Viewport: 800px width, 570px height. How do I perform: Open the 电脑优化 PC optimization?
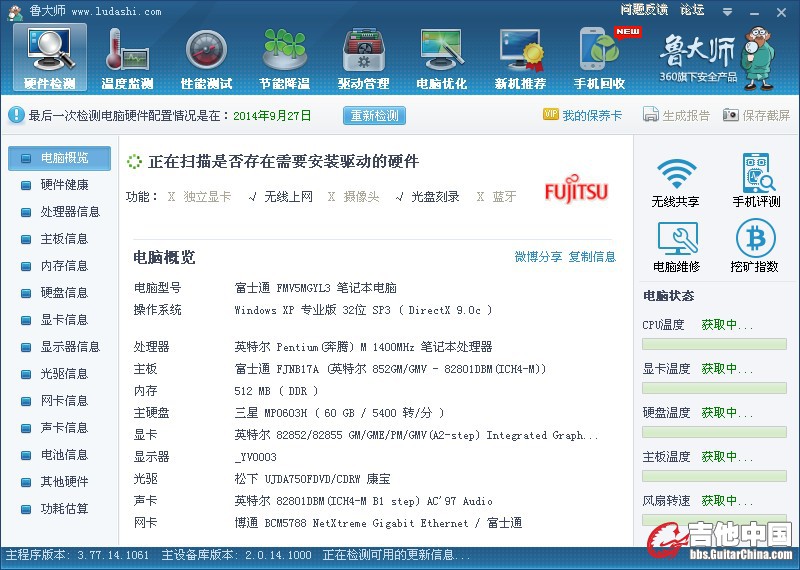(441, 57)
